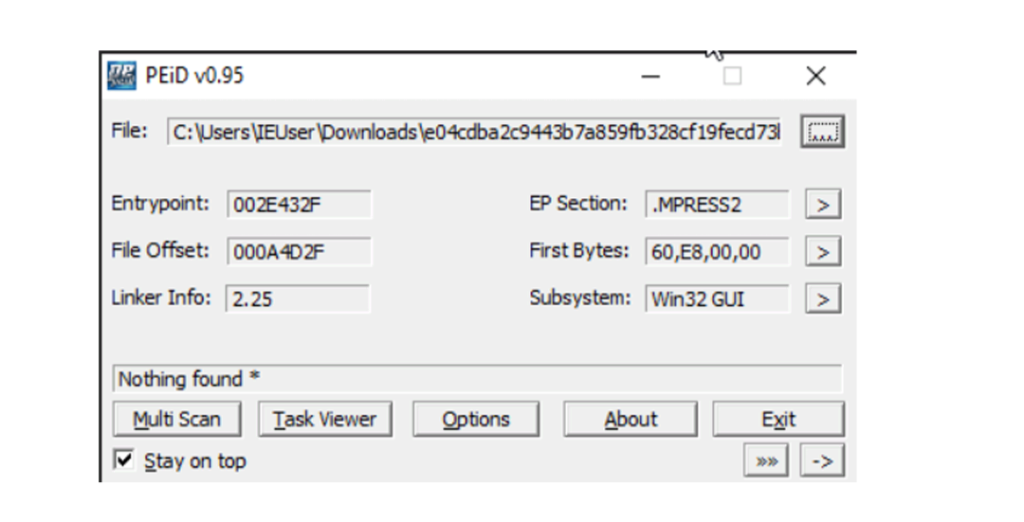Viewport: 1024px width, 522px height.
Task: Click the right arrow plugins menu button
Action: (x=822, y=461)
